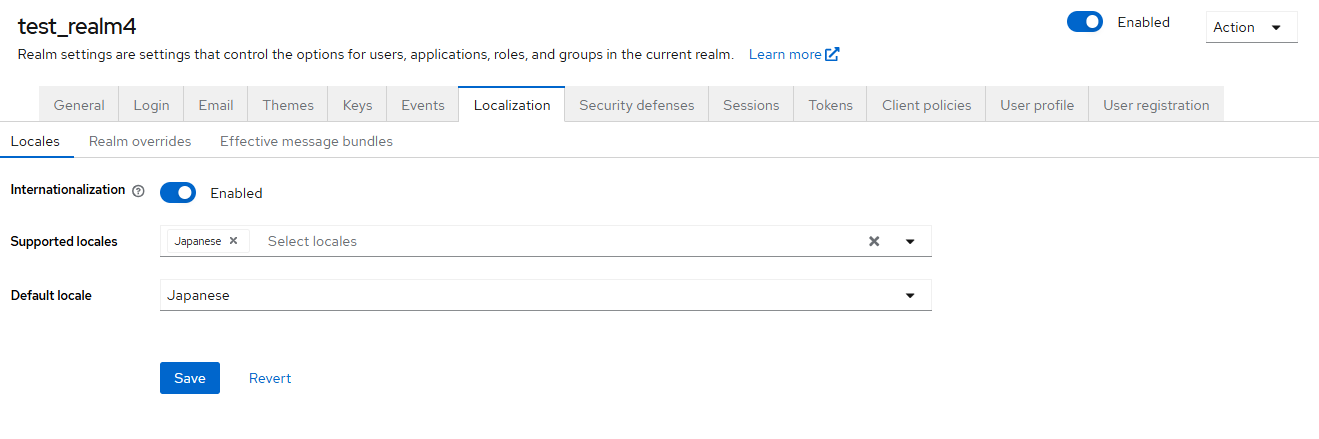The width and height of the screenshot is (1319, 439).
Task: Go to the Realm overrides subtab
Action: coord(140,141)
